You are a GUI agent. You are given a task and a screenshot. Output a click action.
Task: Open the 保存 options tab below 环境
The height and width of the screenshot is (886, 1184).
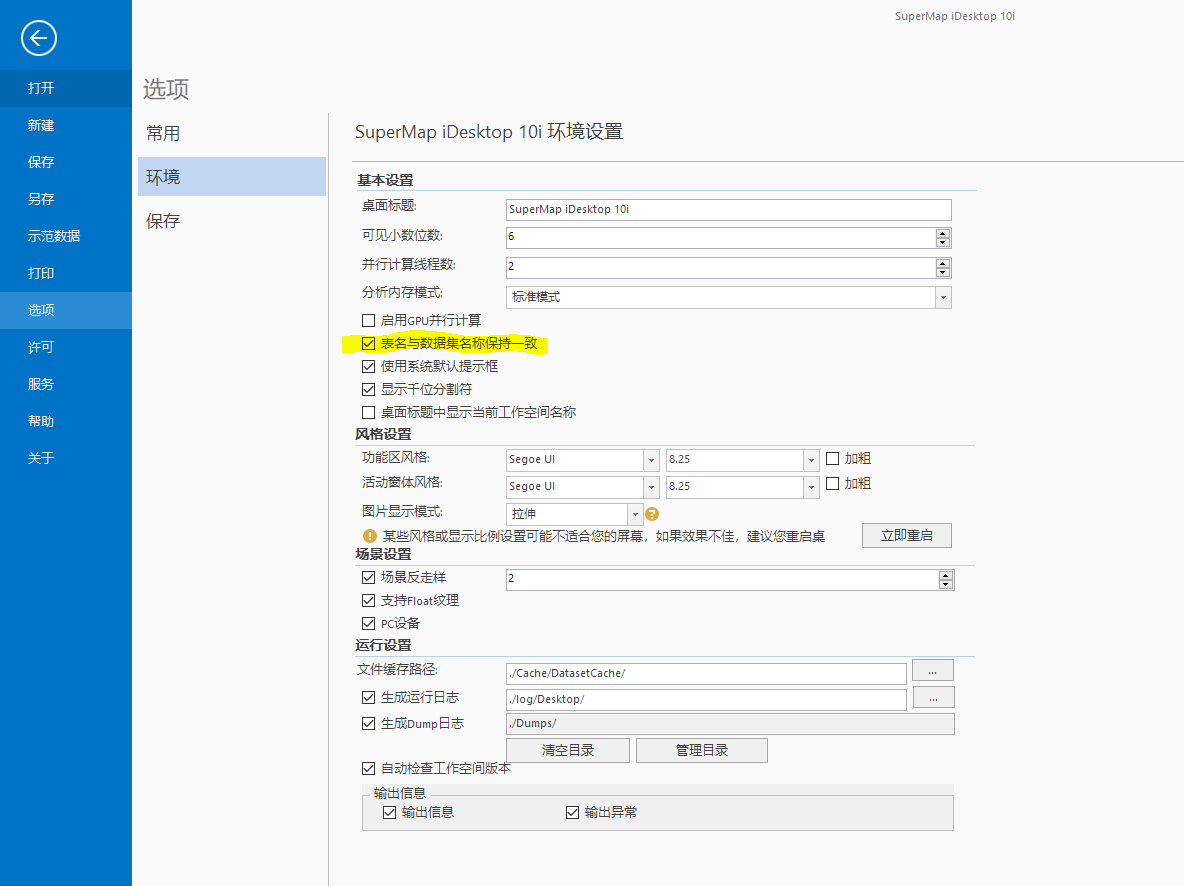pyautogui.click(x=232, y=221)
